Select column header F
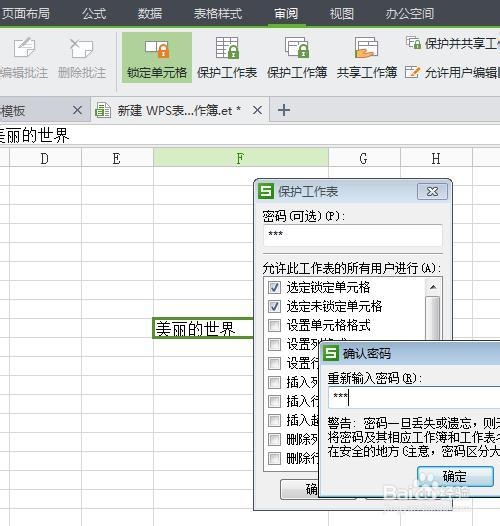Viewport: 500px width, 526px height. pyautogui.click(x=241, y=158)
